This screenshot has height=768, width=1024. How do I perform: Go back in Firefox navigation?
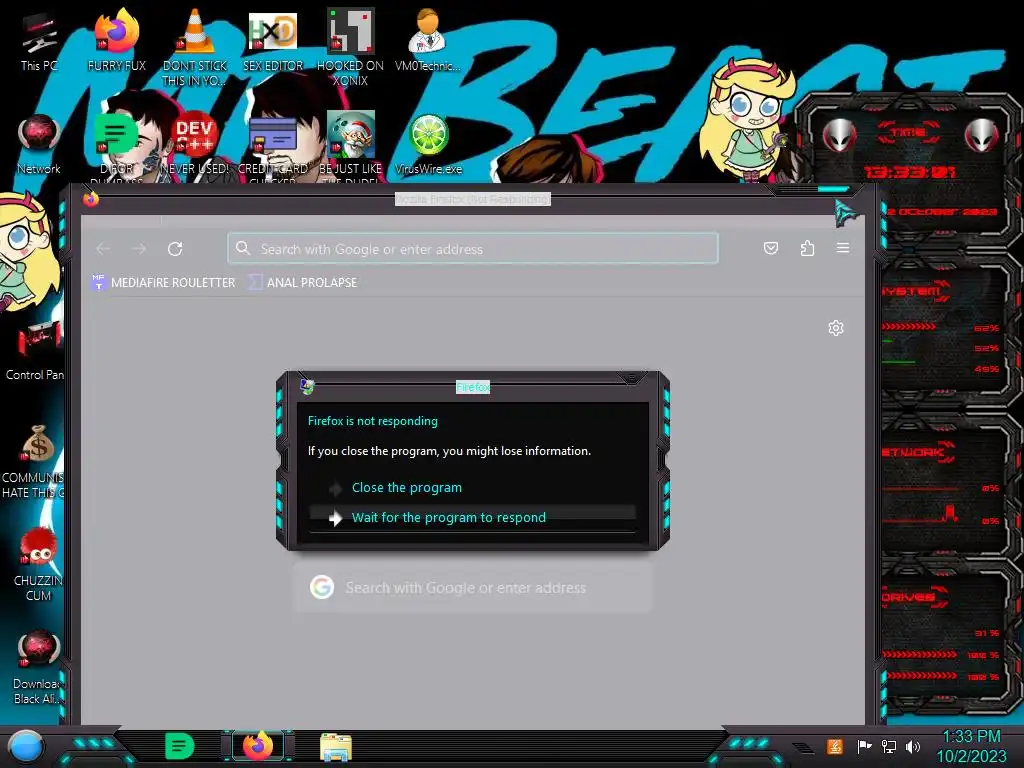point(103,249)
